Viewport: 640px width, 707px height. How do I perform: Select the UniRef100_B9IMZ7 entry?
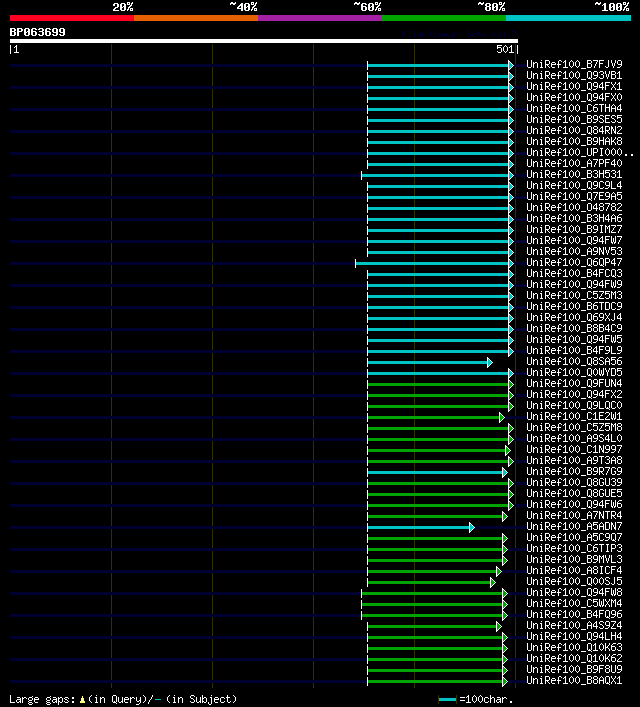(574, 230)
